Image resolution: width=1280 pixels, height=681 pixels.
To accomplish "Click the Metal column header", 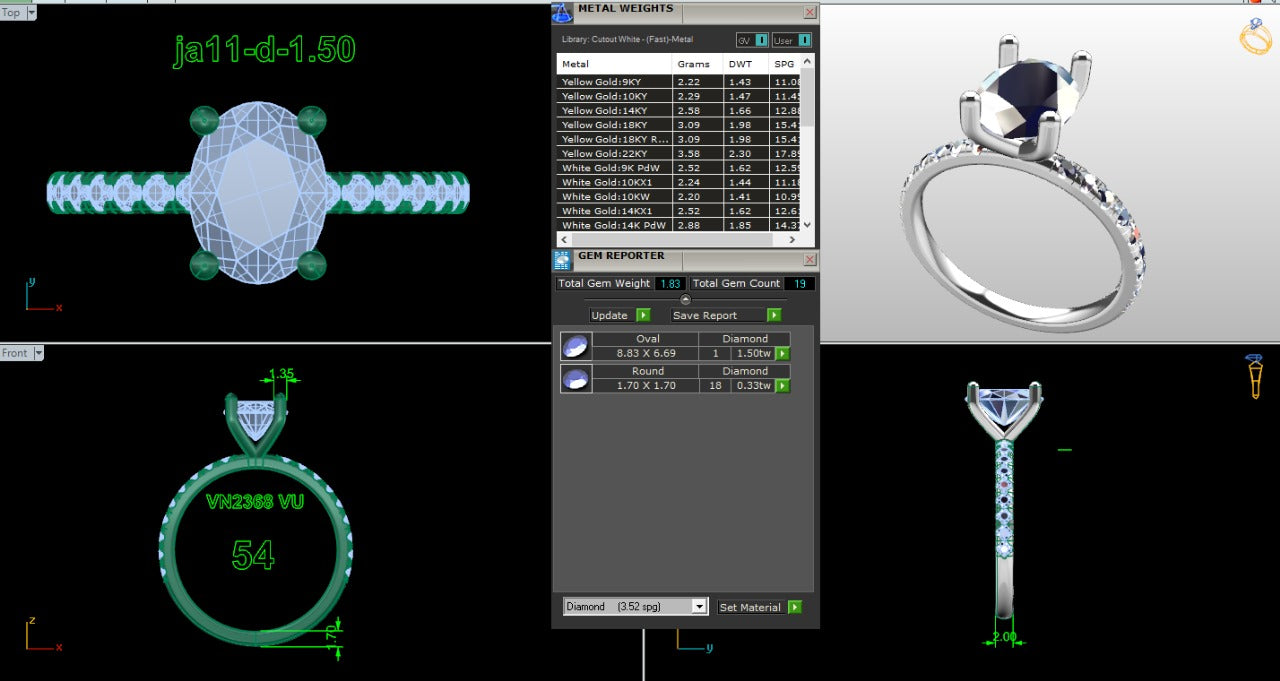I will tap(615, 64).
